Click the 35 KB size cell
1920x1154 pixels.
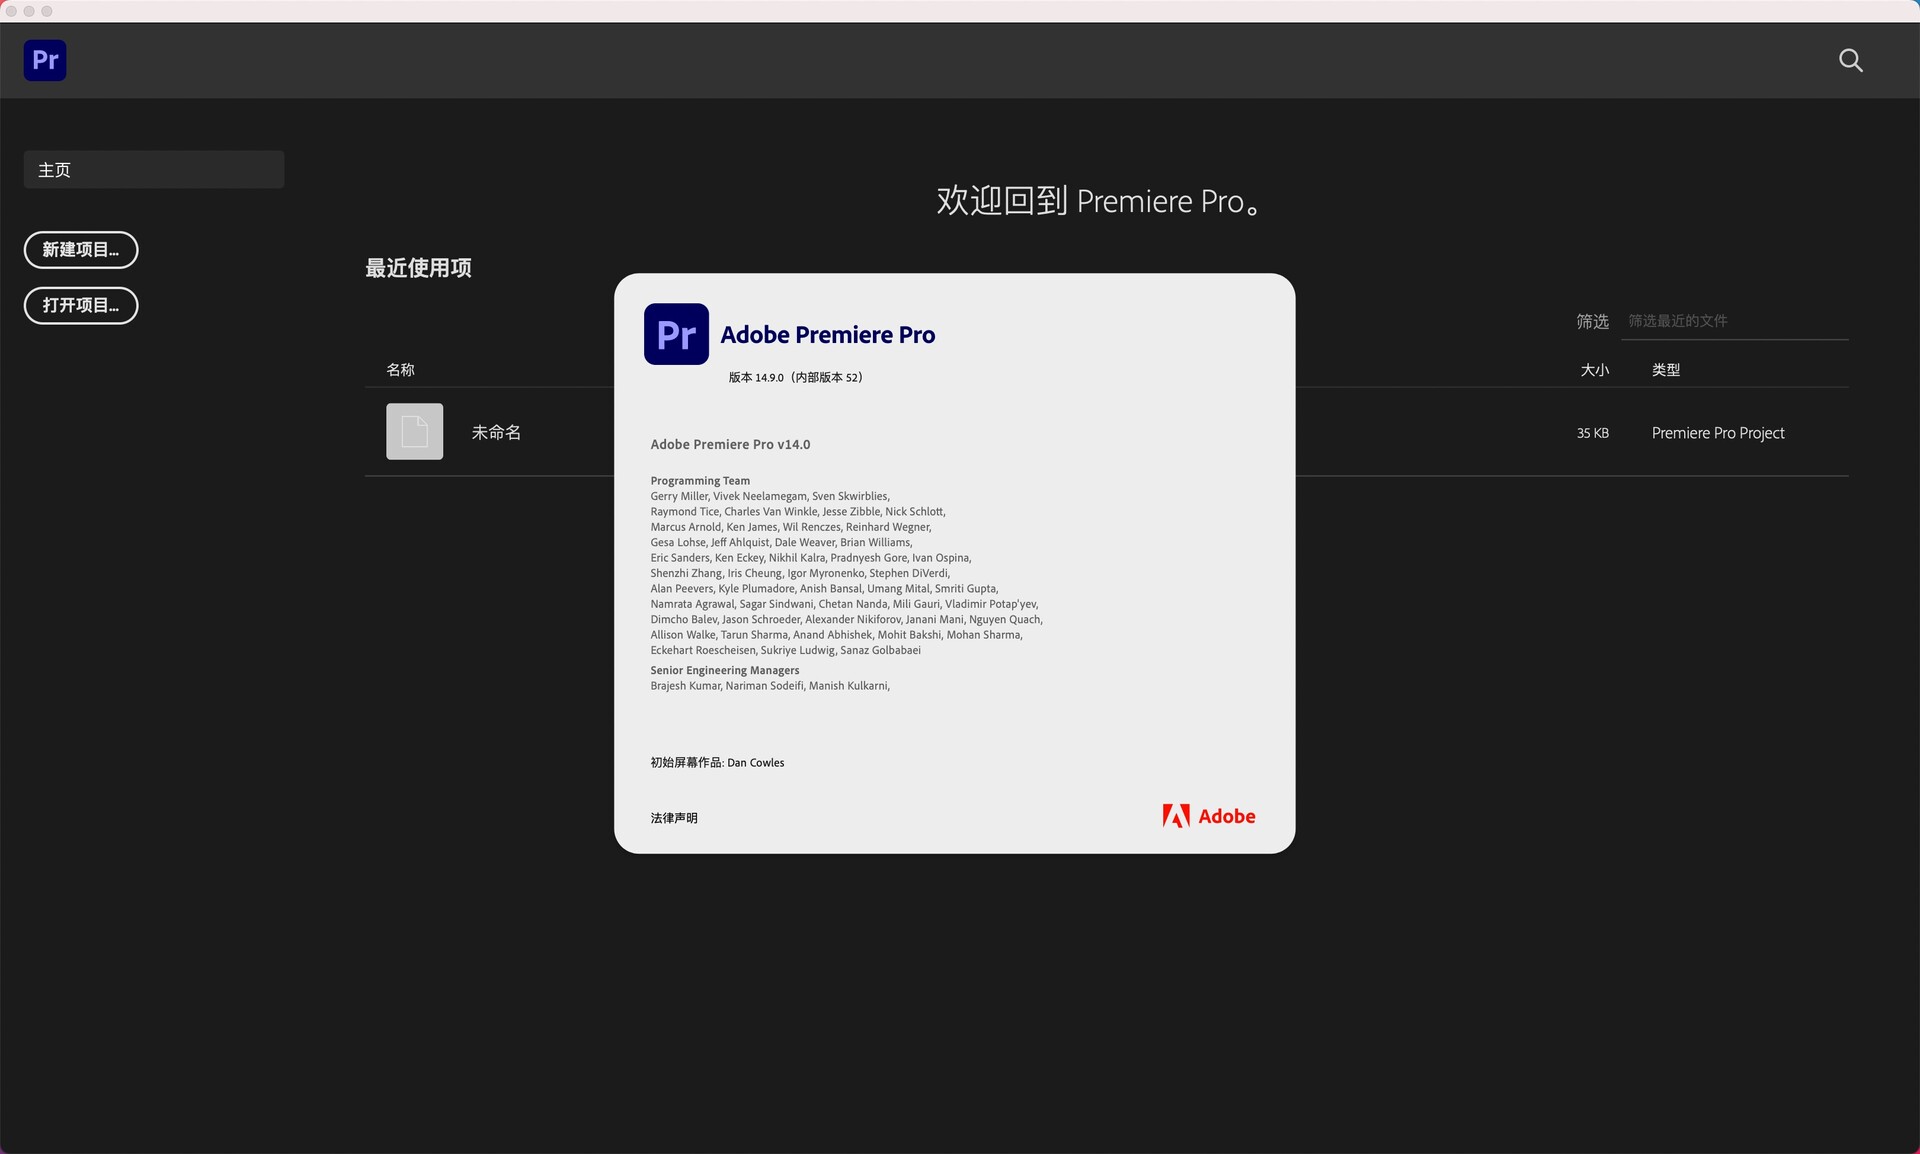(x=1592, y=433)
